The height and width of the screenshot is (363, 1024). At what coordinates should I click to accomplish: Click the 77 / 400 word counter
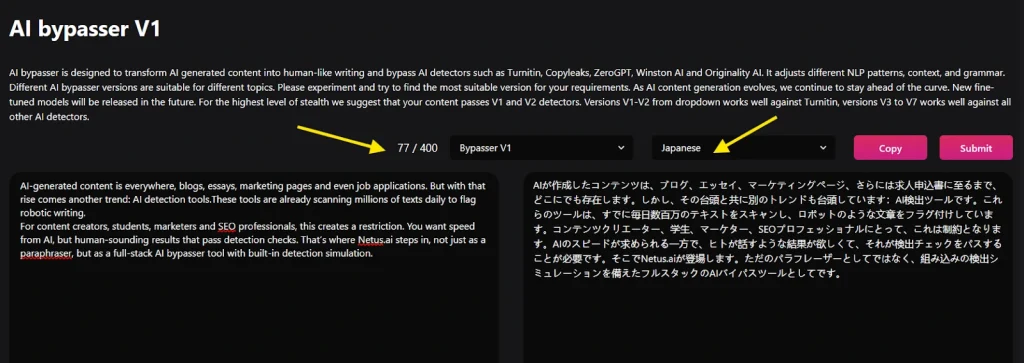[417, 148]
